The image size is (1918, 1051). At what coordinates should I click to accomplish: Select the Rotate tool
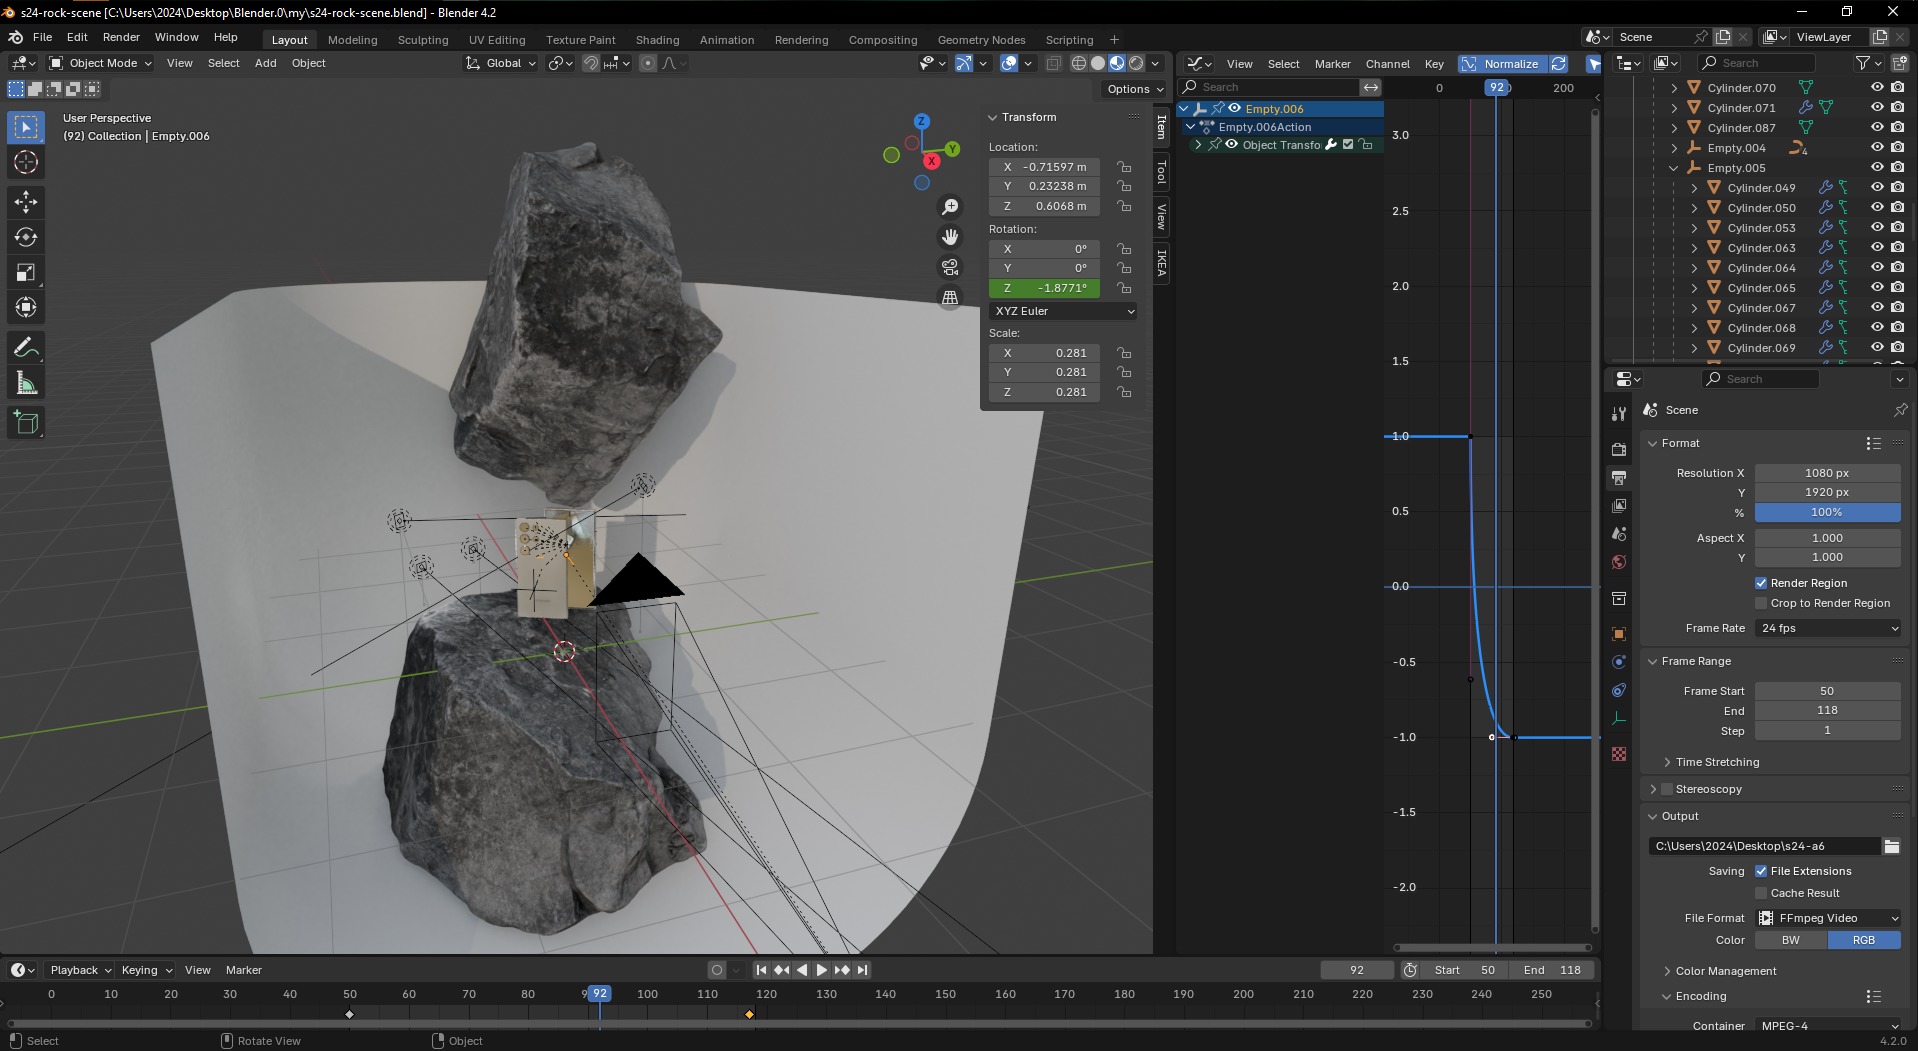26,237
